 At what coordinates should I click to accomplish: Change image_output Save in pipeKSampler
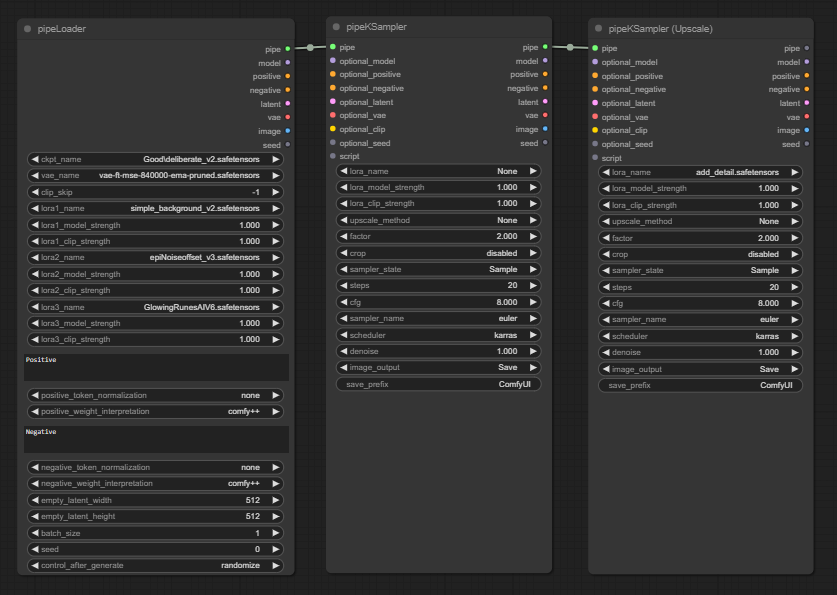click(x=438, y=367)
